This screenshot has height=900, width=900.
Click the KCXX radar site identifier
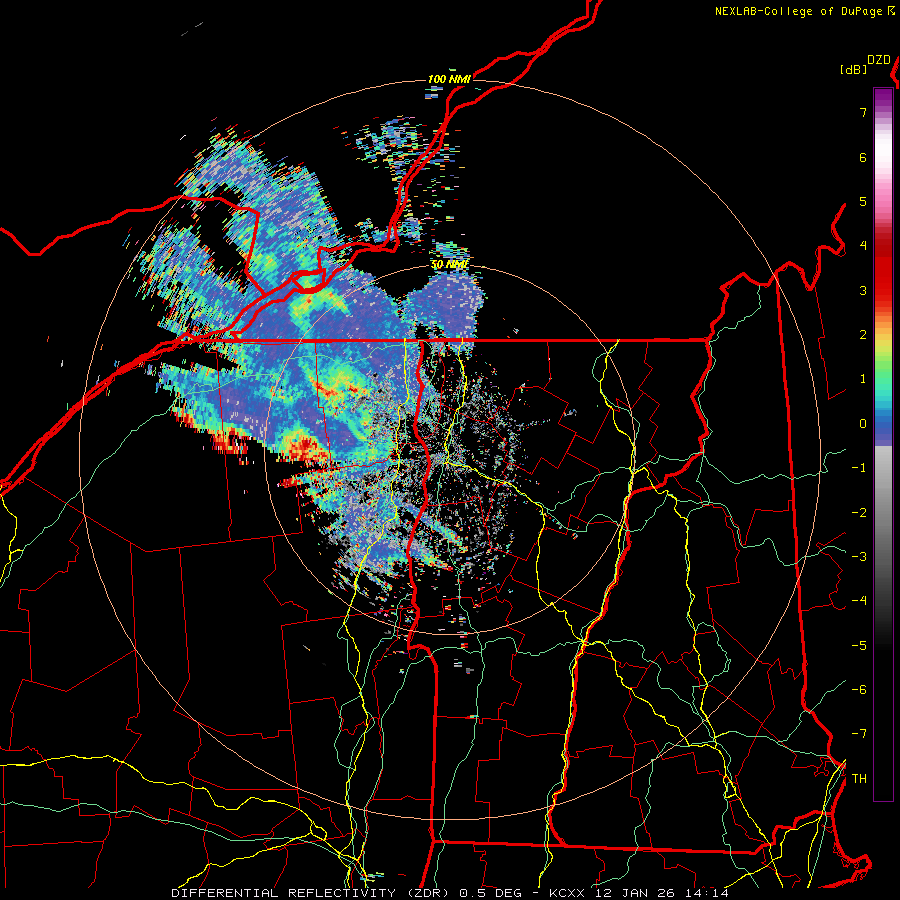pos(567,893)
